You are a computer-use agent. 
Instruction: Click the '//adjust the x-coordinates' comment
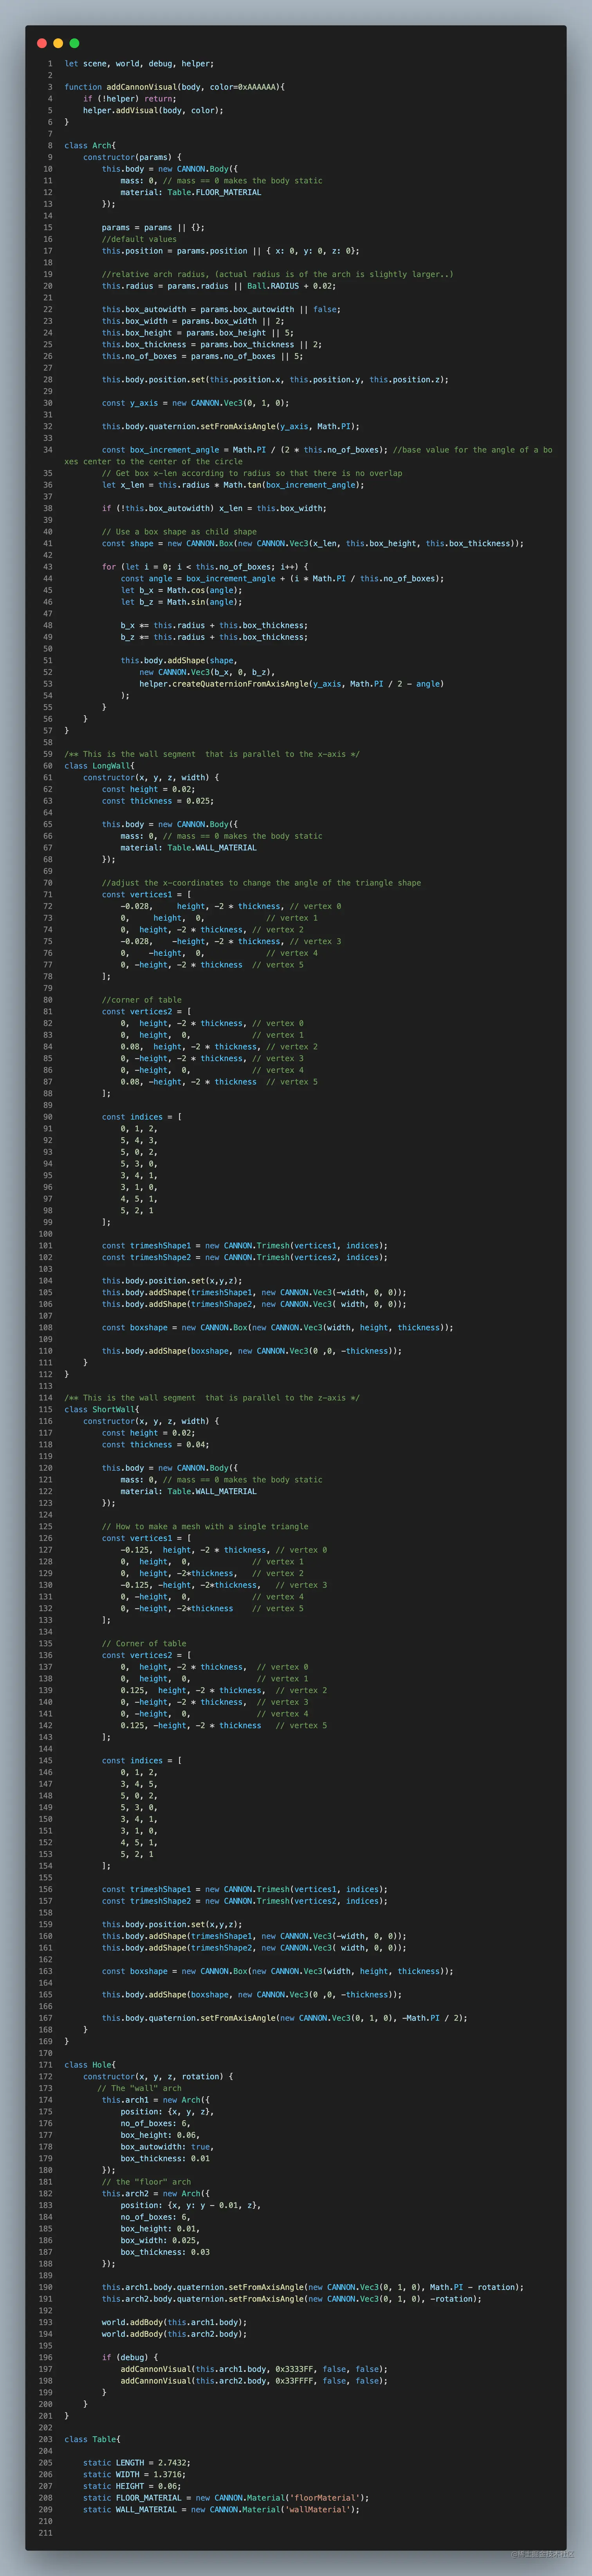click(261, 883)
